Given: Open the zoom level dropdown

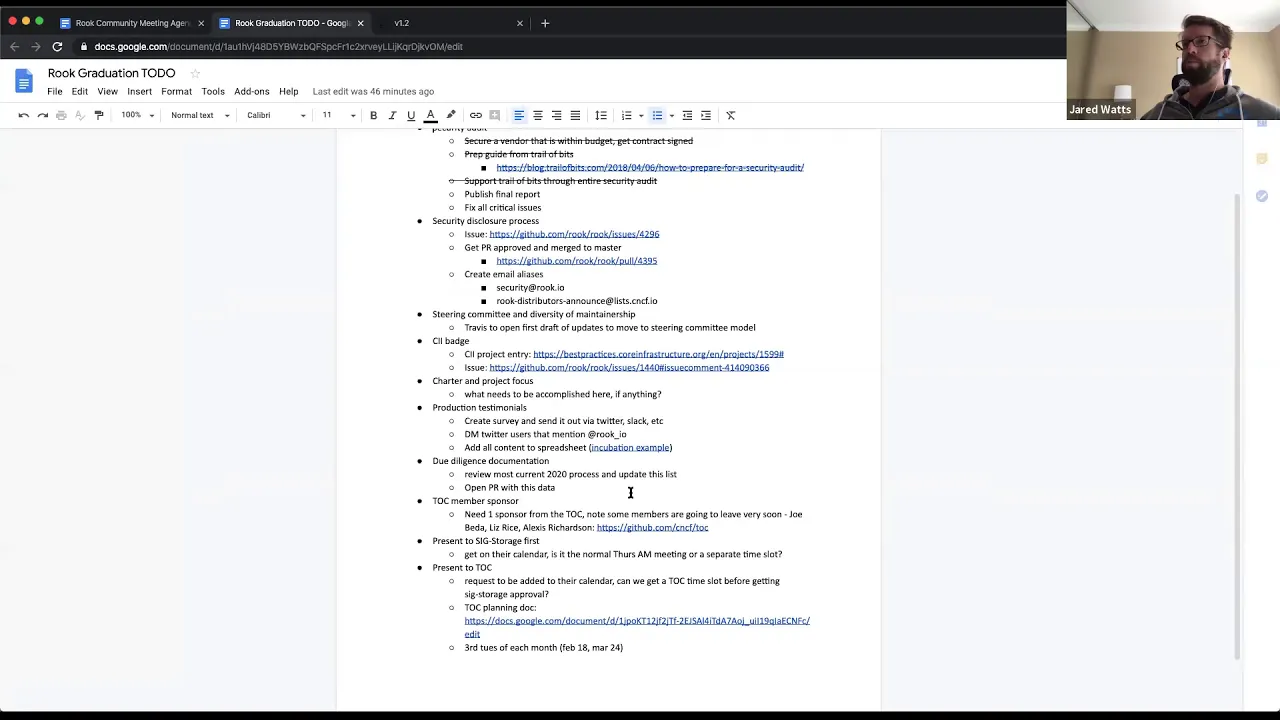Looking at the screenshot, I should pos(138,115).
